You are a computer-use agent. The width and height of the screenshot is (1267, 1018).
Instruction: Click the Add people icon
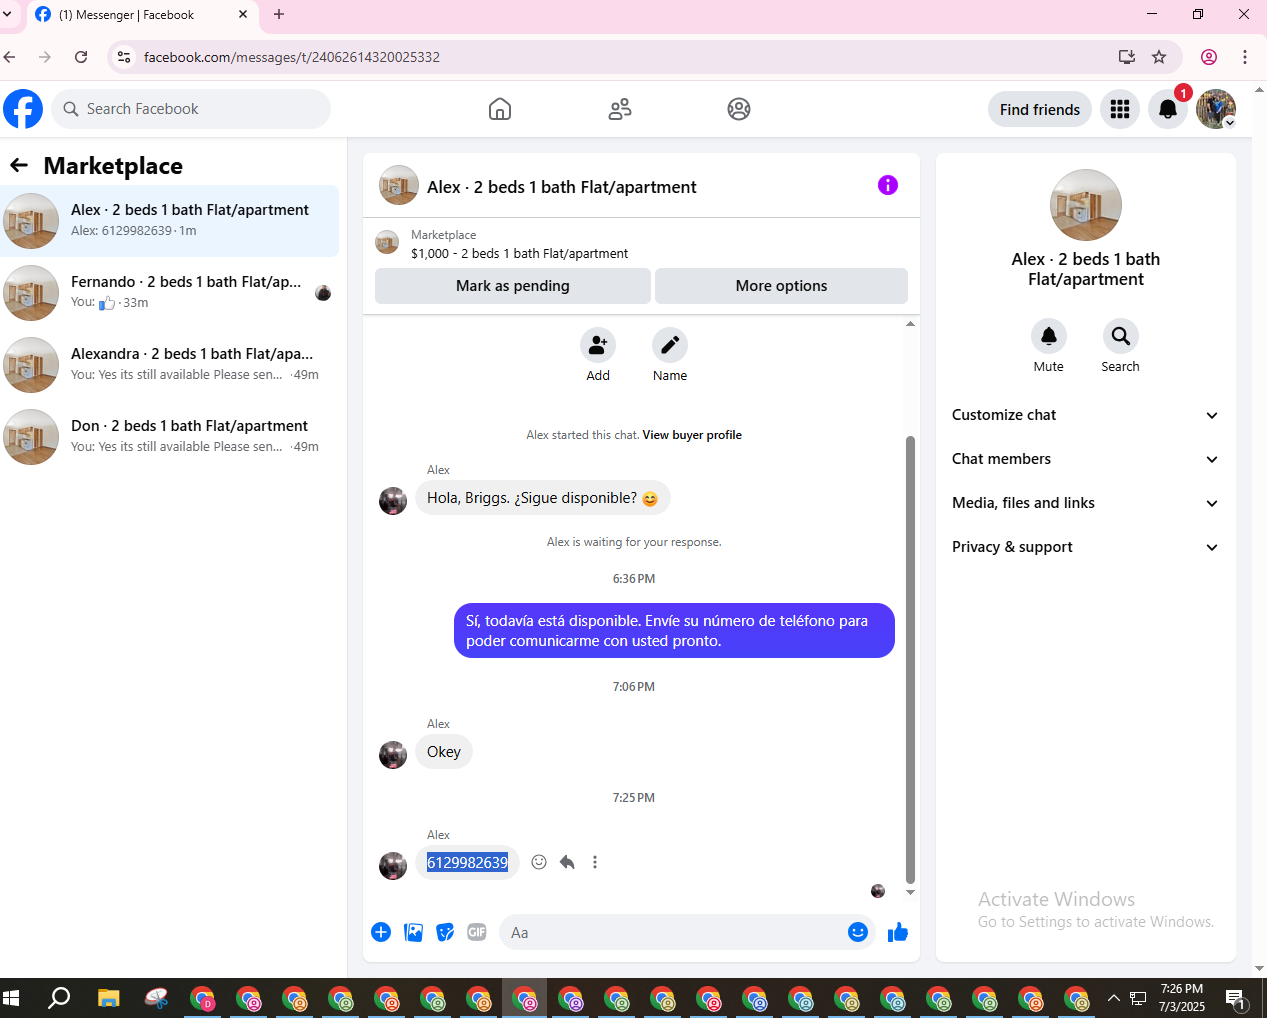click(598, 345)
